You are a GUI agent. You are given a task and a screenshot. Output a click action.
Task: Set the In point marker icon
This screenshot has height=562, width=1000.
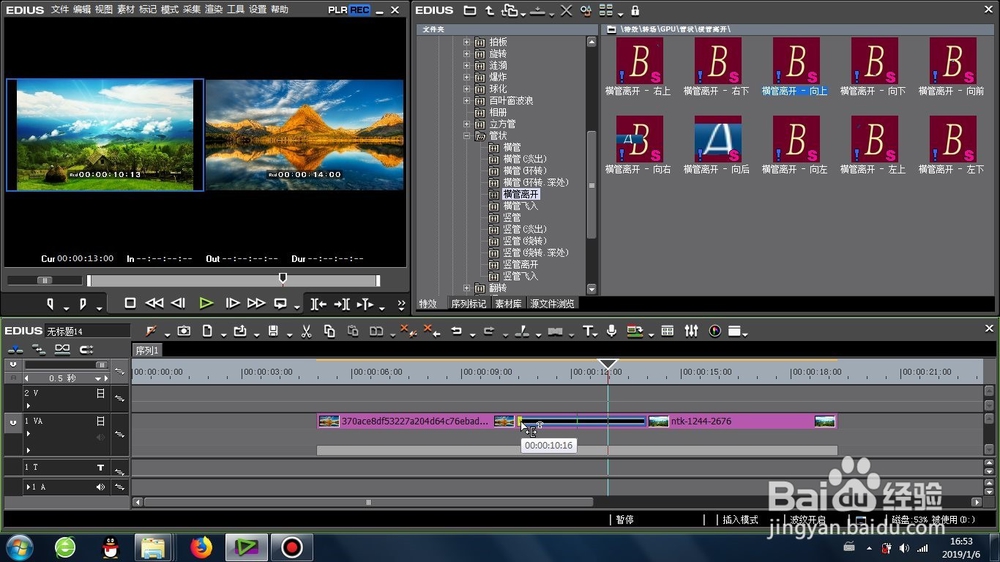pyautogui.click(x=50, y=304)
